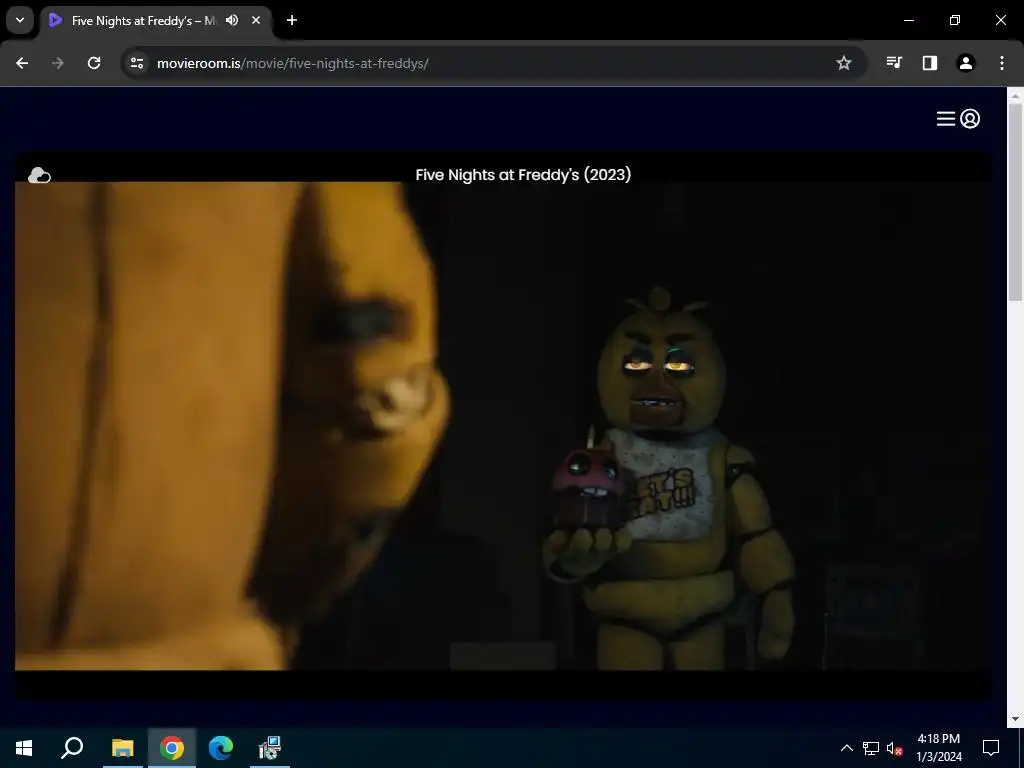Viewport: 1024px width, 768px height.
Task: Click the movie video player frame
Action: tap(503, 426)
